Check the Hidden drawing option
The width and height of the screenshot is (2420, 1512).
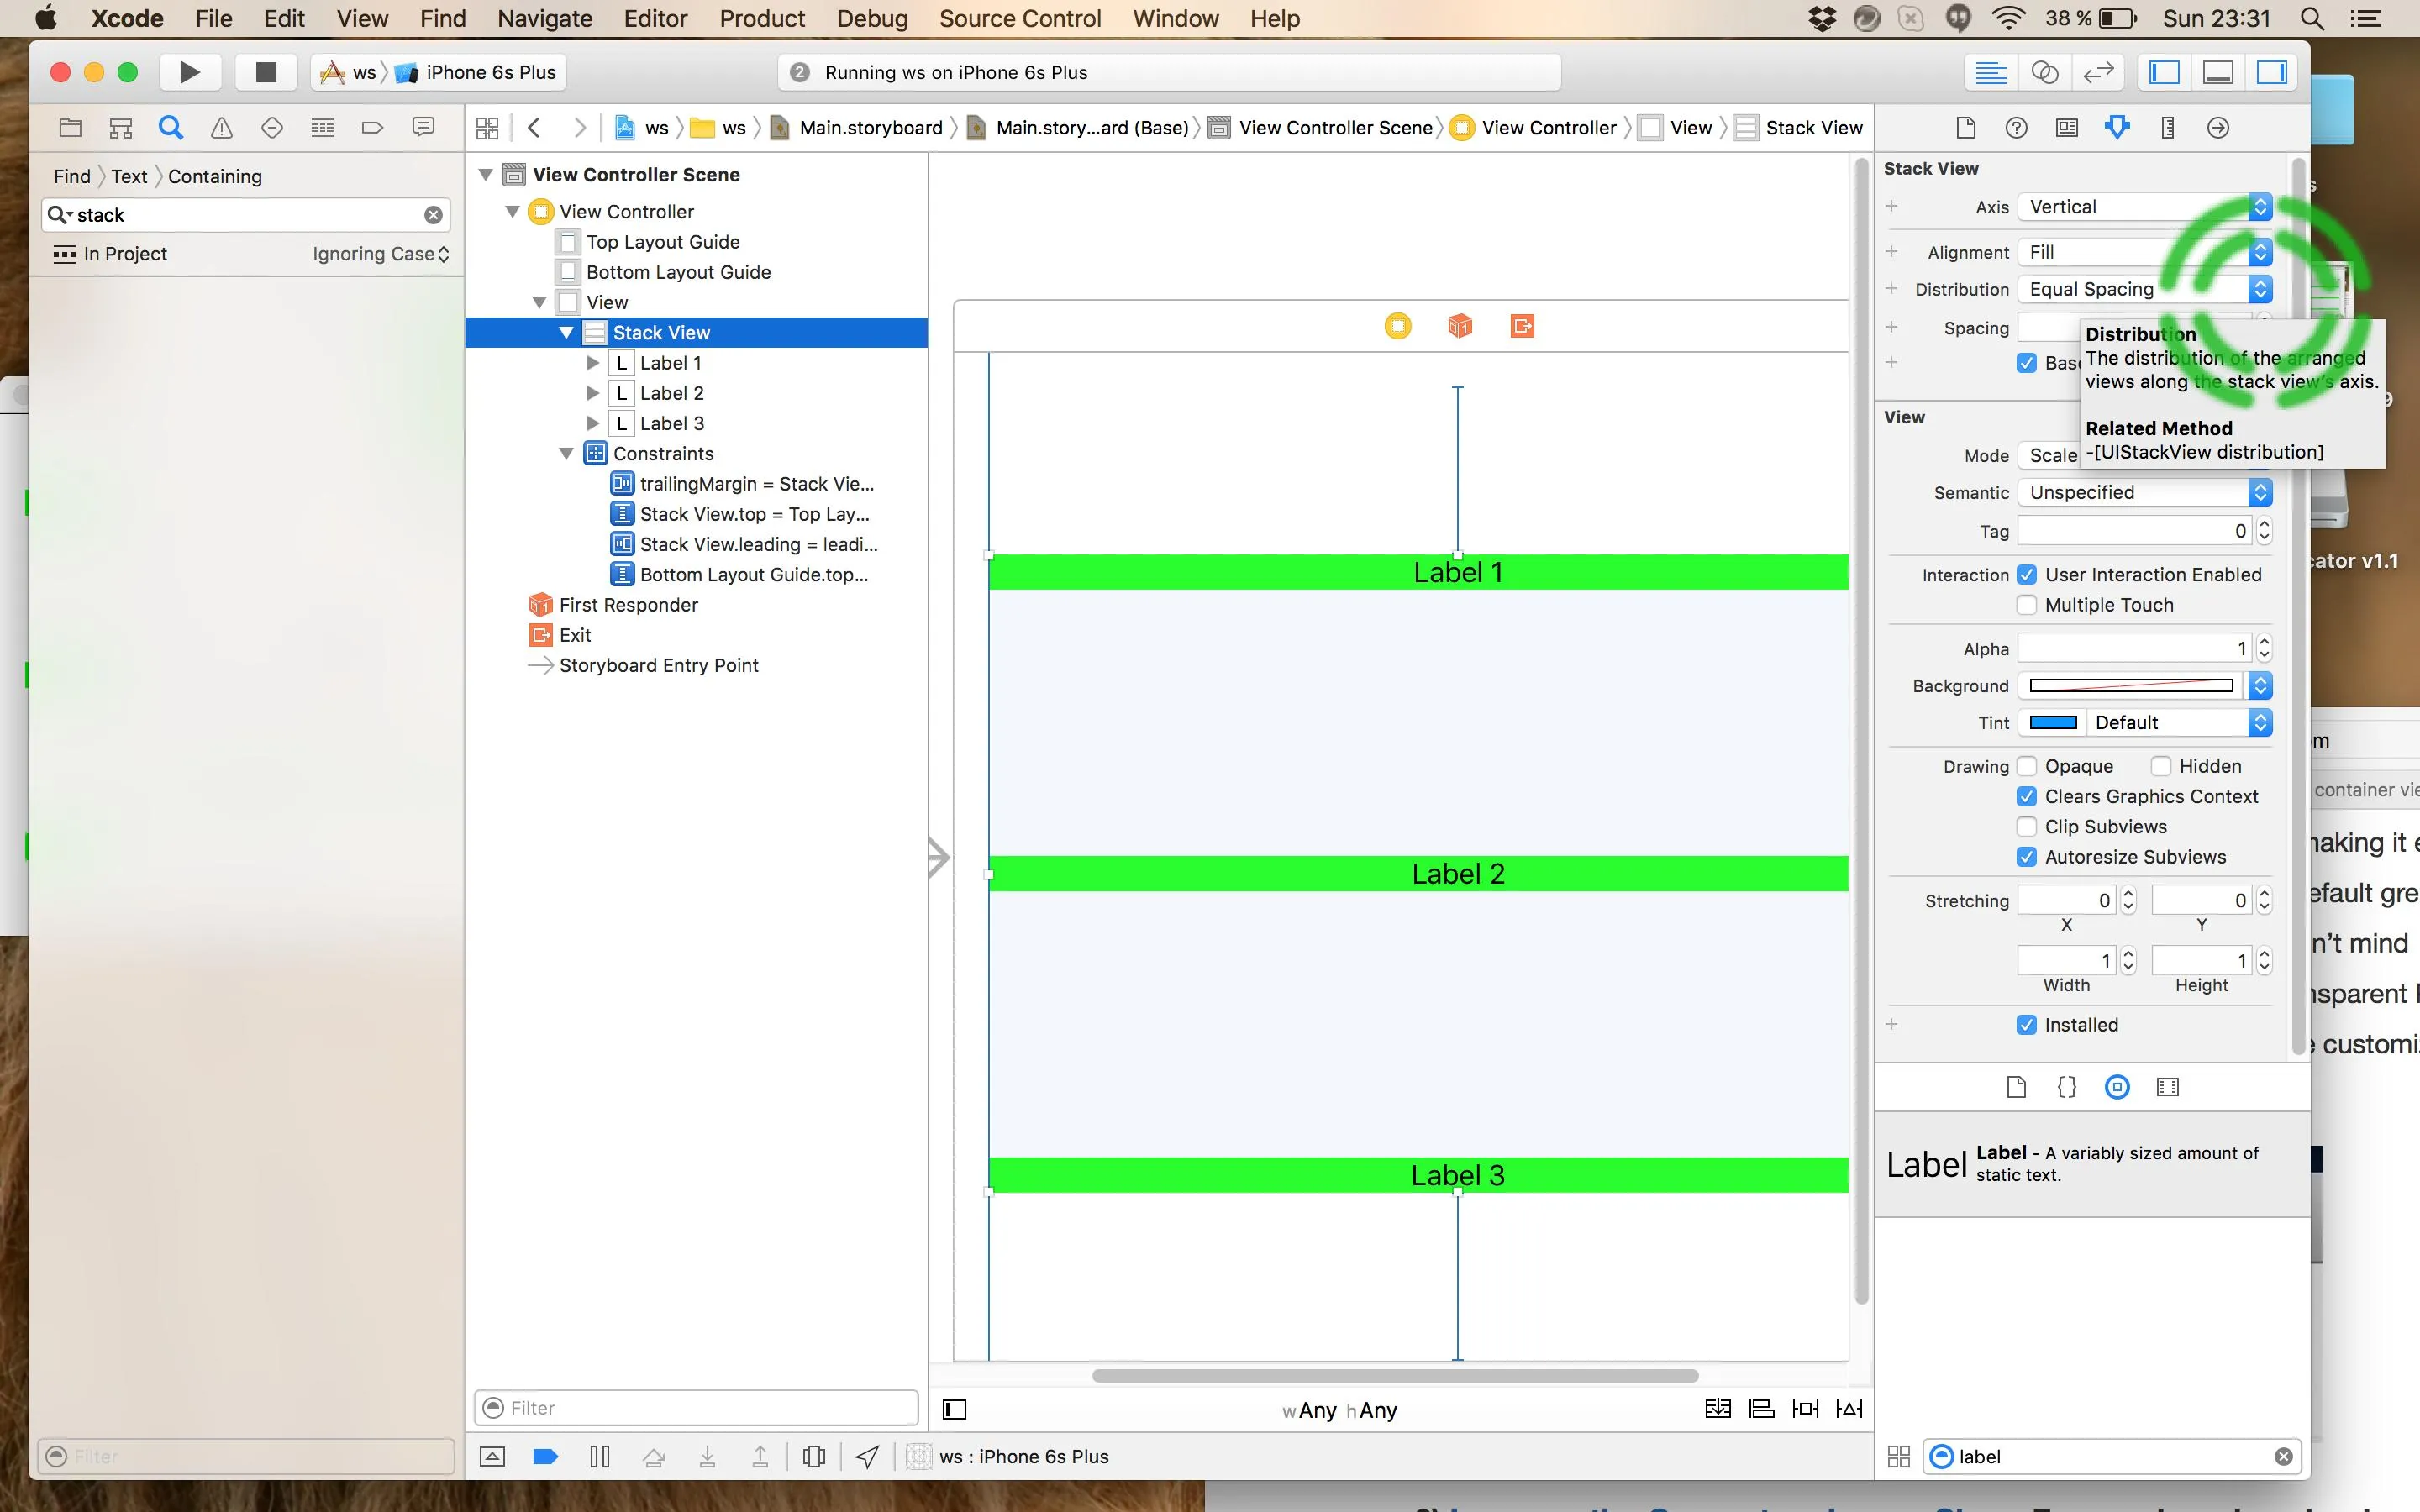point(2160,766)
